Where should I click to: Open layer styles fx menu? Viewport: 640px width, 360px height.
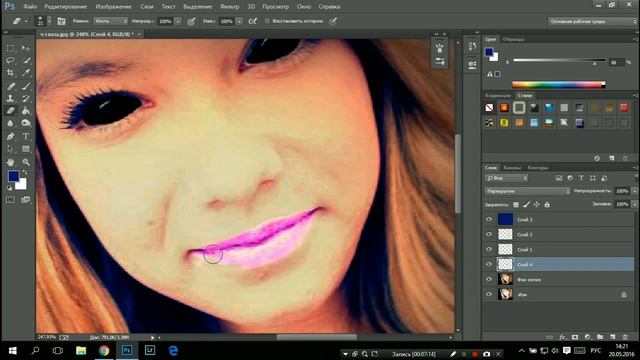tap(562, 337)
